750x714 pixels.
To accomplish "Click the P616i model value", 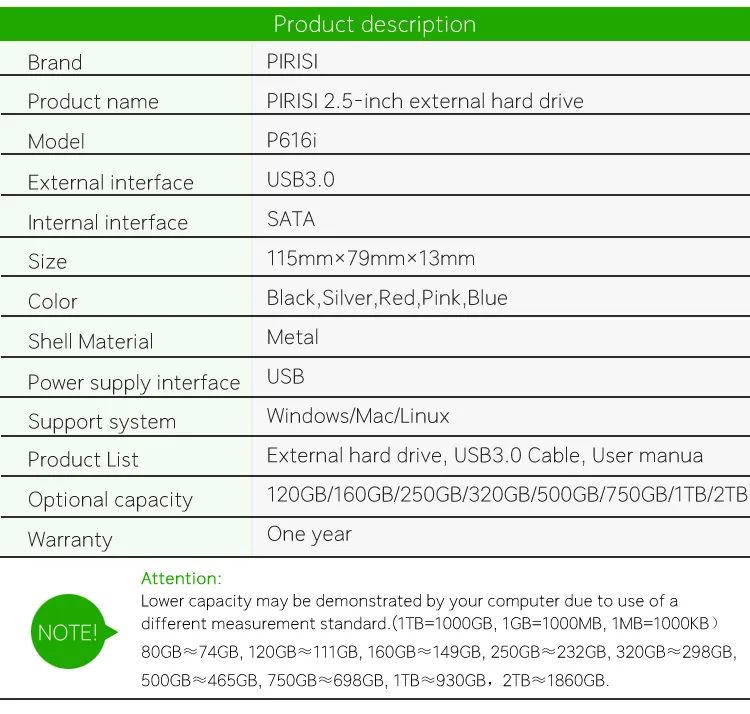I will pyautogui.click(x=292, y=141).
